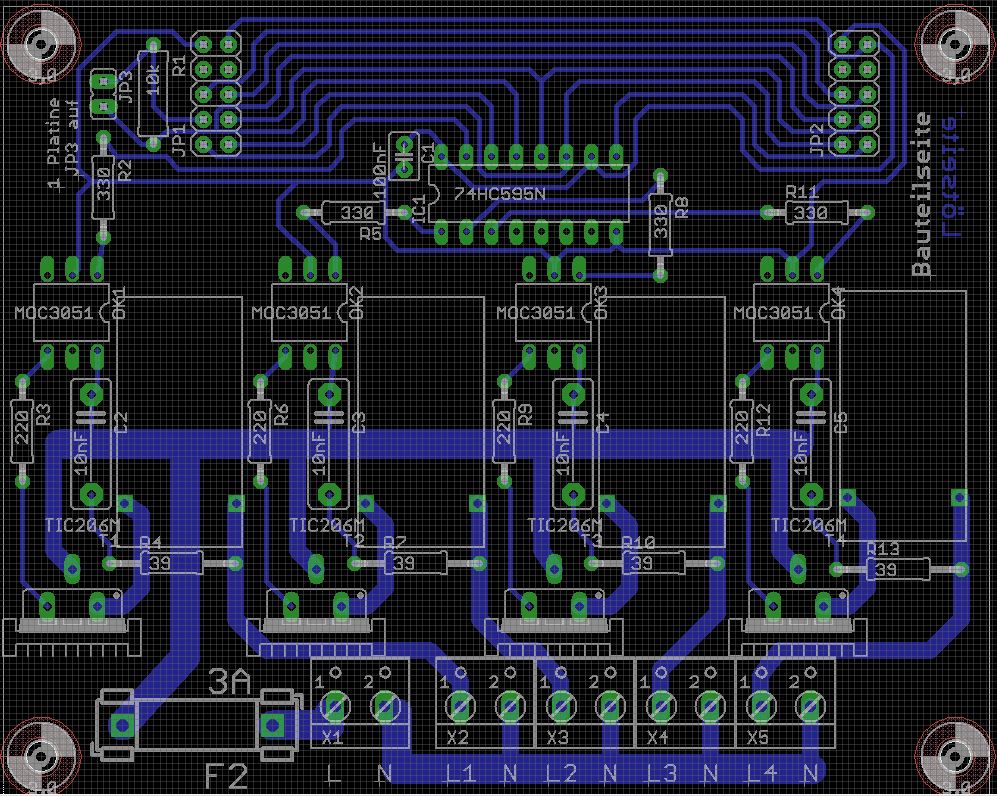Pick the 10nF capacitor C4
Image resolution: width=997 pixels, height=796 pixels.
pyautogui.click(x=574, y=444)
